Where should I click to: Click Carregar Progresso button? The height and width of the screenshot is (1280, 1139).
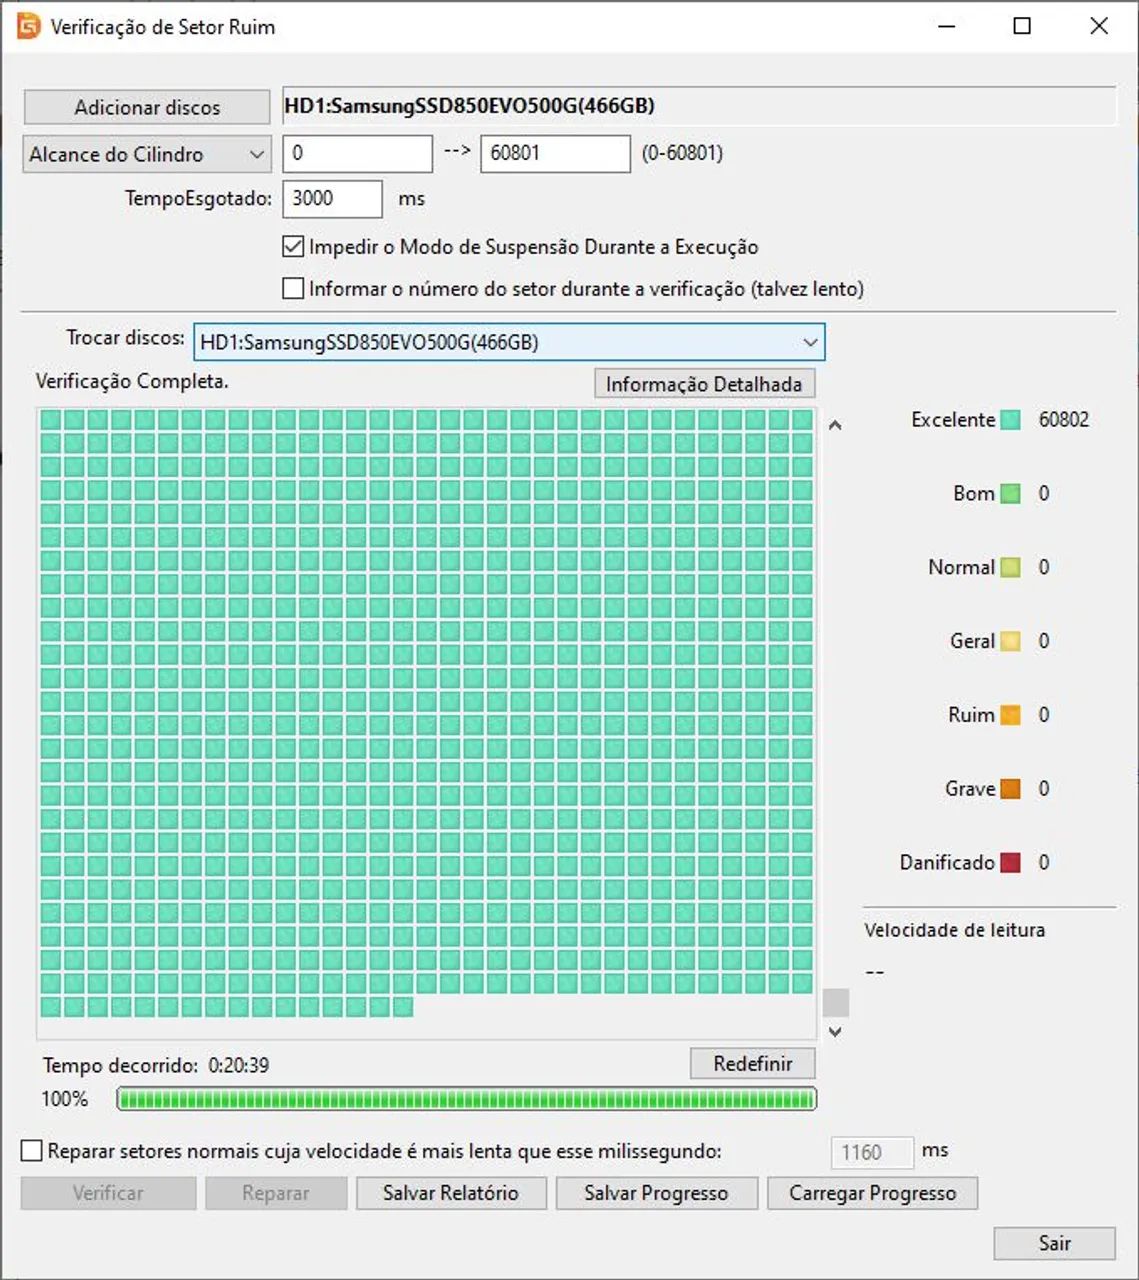click(872, 1193)
